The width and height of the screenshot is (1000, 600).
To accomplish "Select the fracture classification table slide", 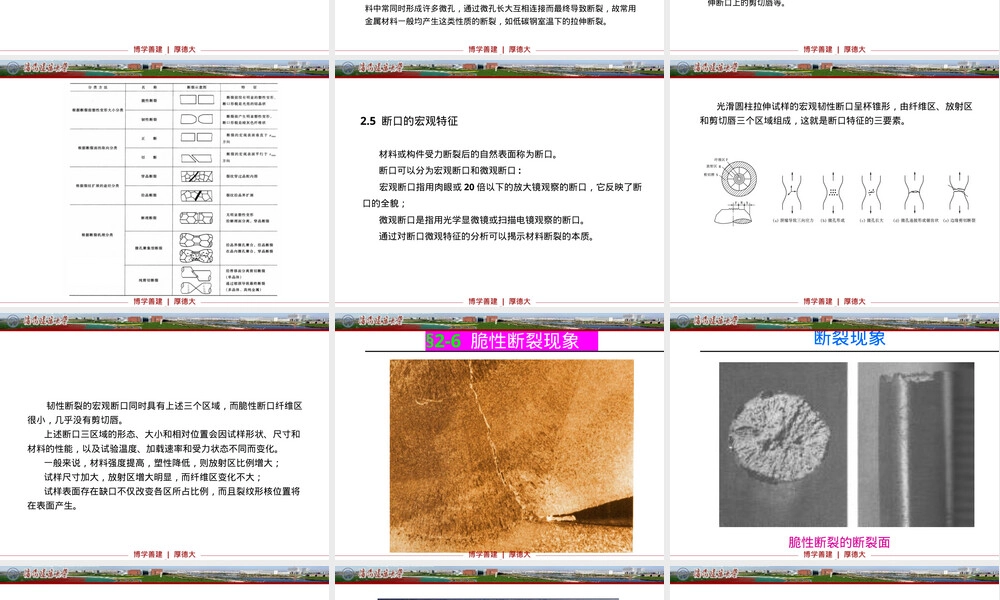I will [x=165, y=184].
